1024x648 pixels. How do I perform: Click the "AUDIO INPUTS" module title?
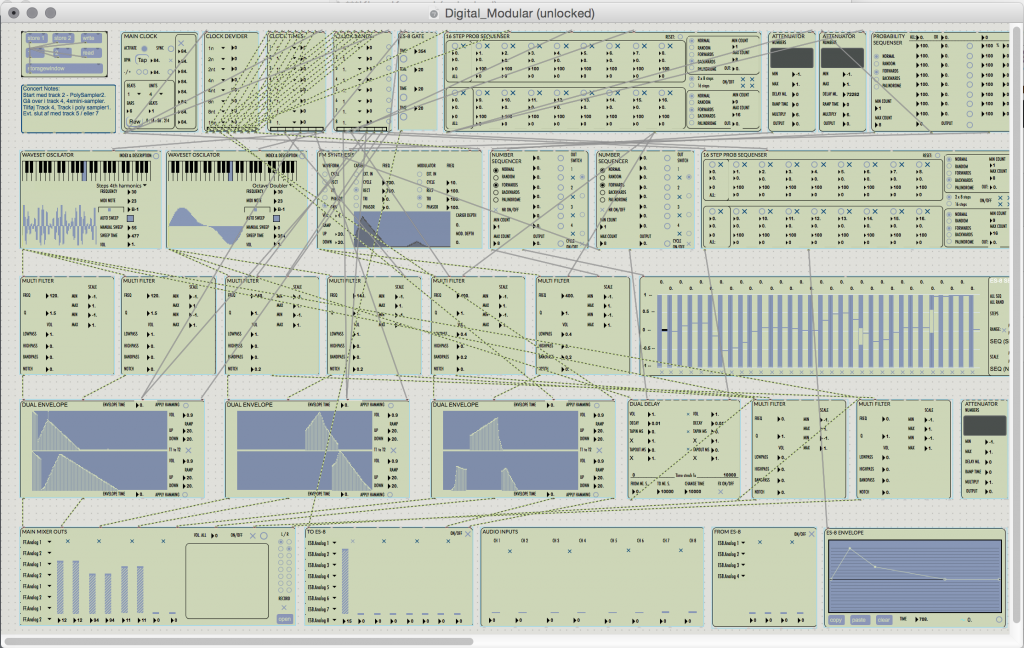[x=500, y=532]
